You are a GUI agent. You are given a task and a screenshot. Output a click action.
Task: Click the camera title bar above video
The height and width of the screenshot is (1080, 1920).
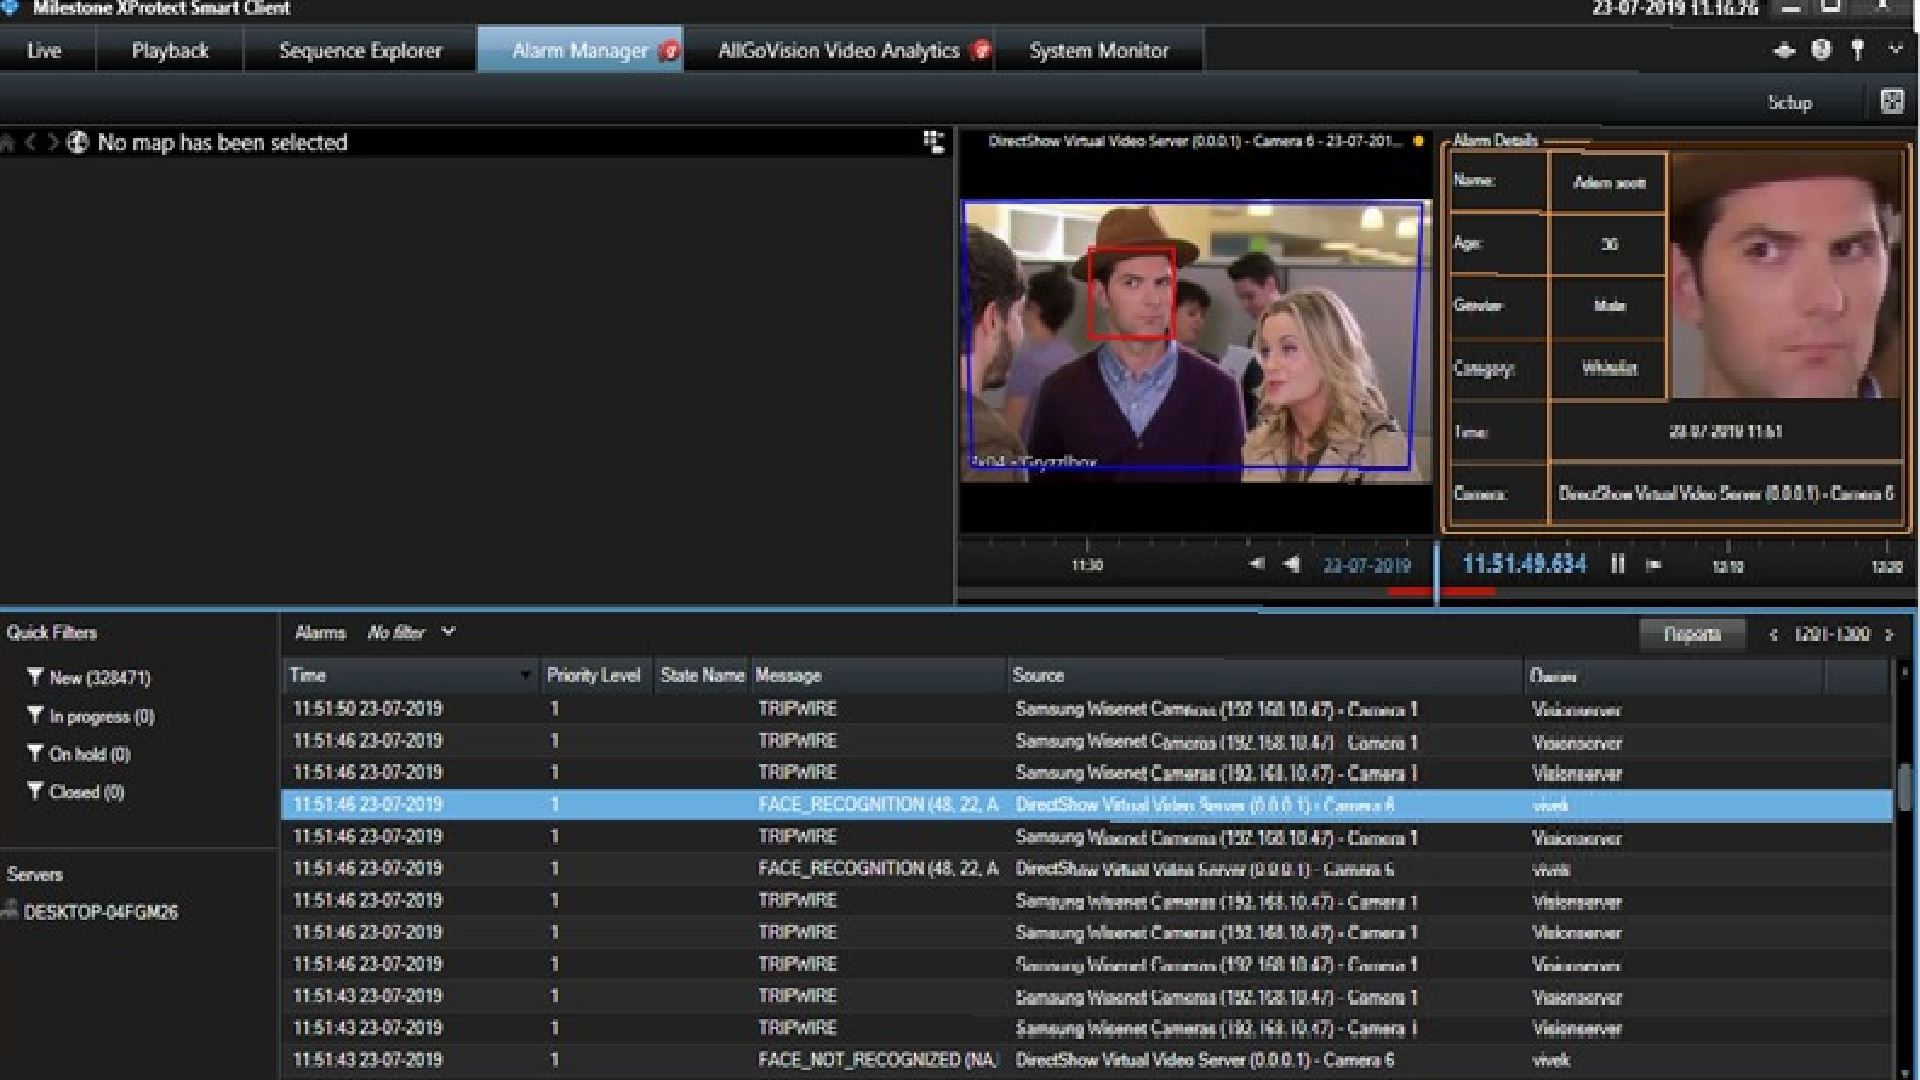[1196, 142]
